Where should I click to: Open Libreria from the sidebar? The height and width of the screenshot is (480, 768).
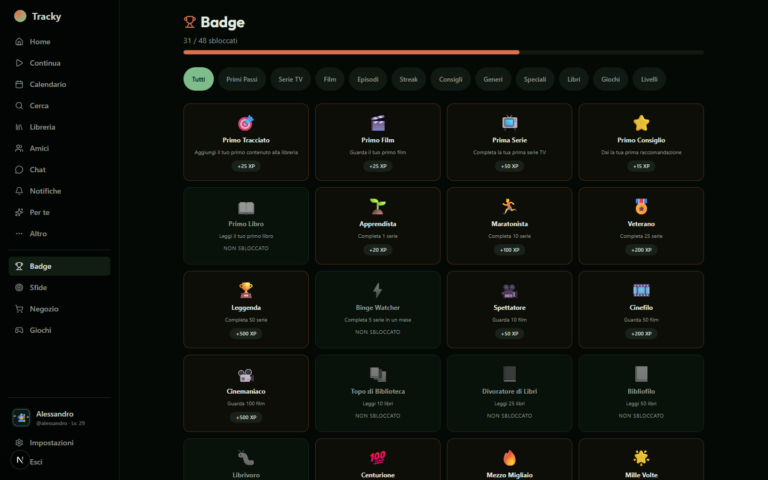coord(59,127)
